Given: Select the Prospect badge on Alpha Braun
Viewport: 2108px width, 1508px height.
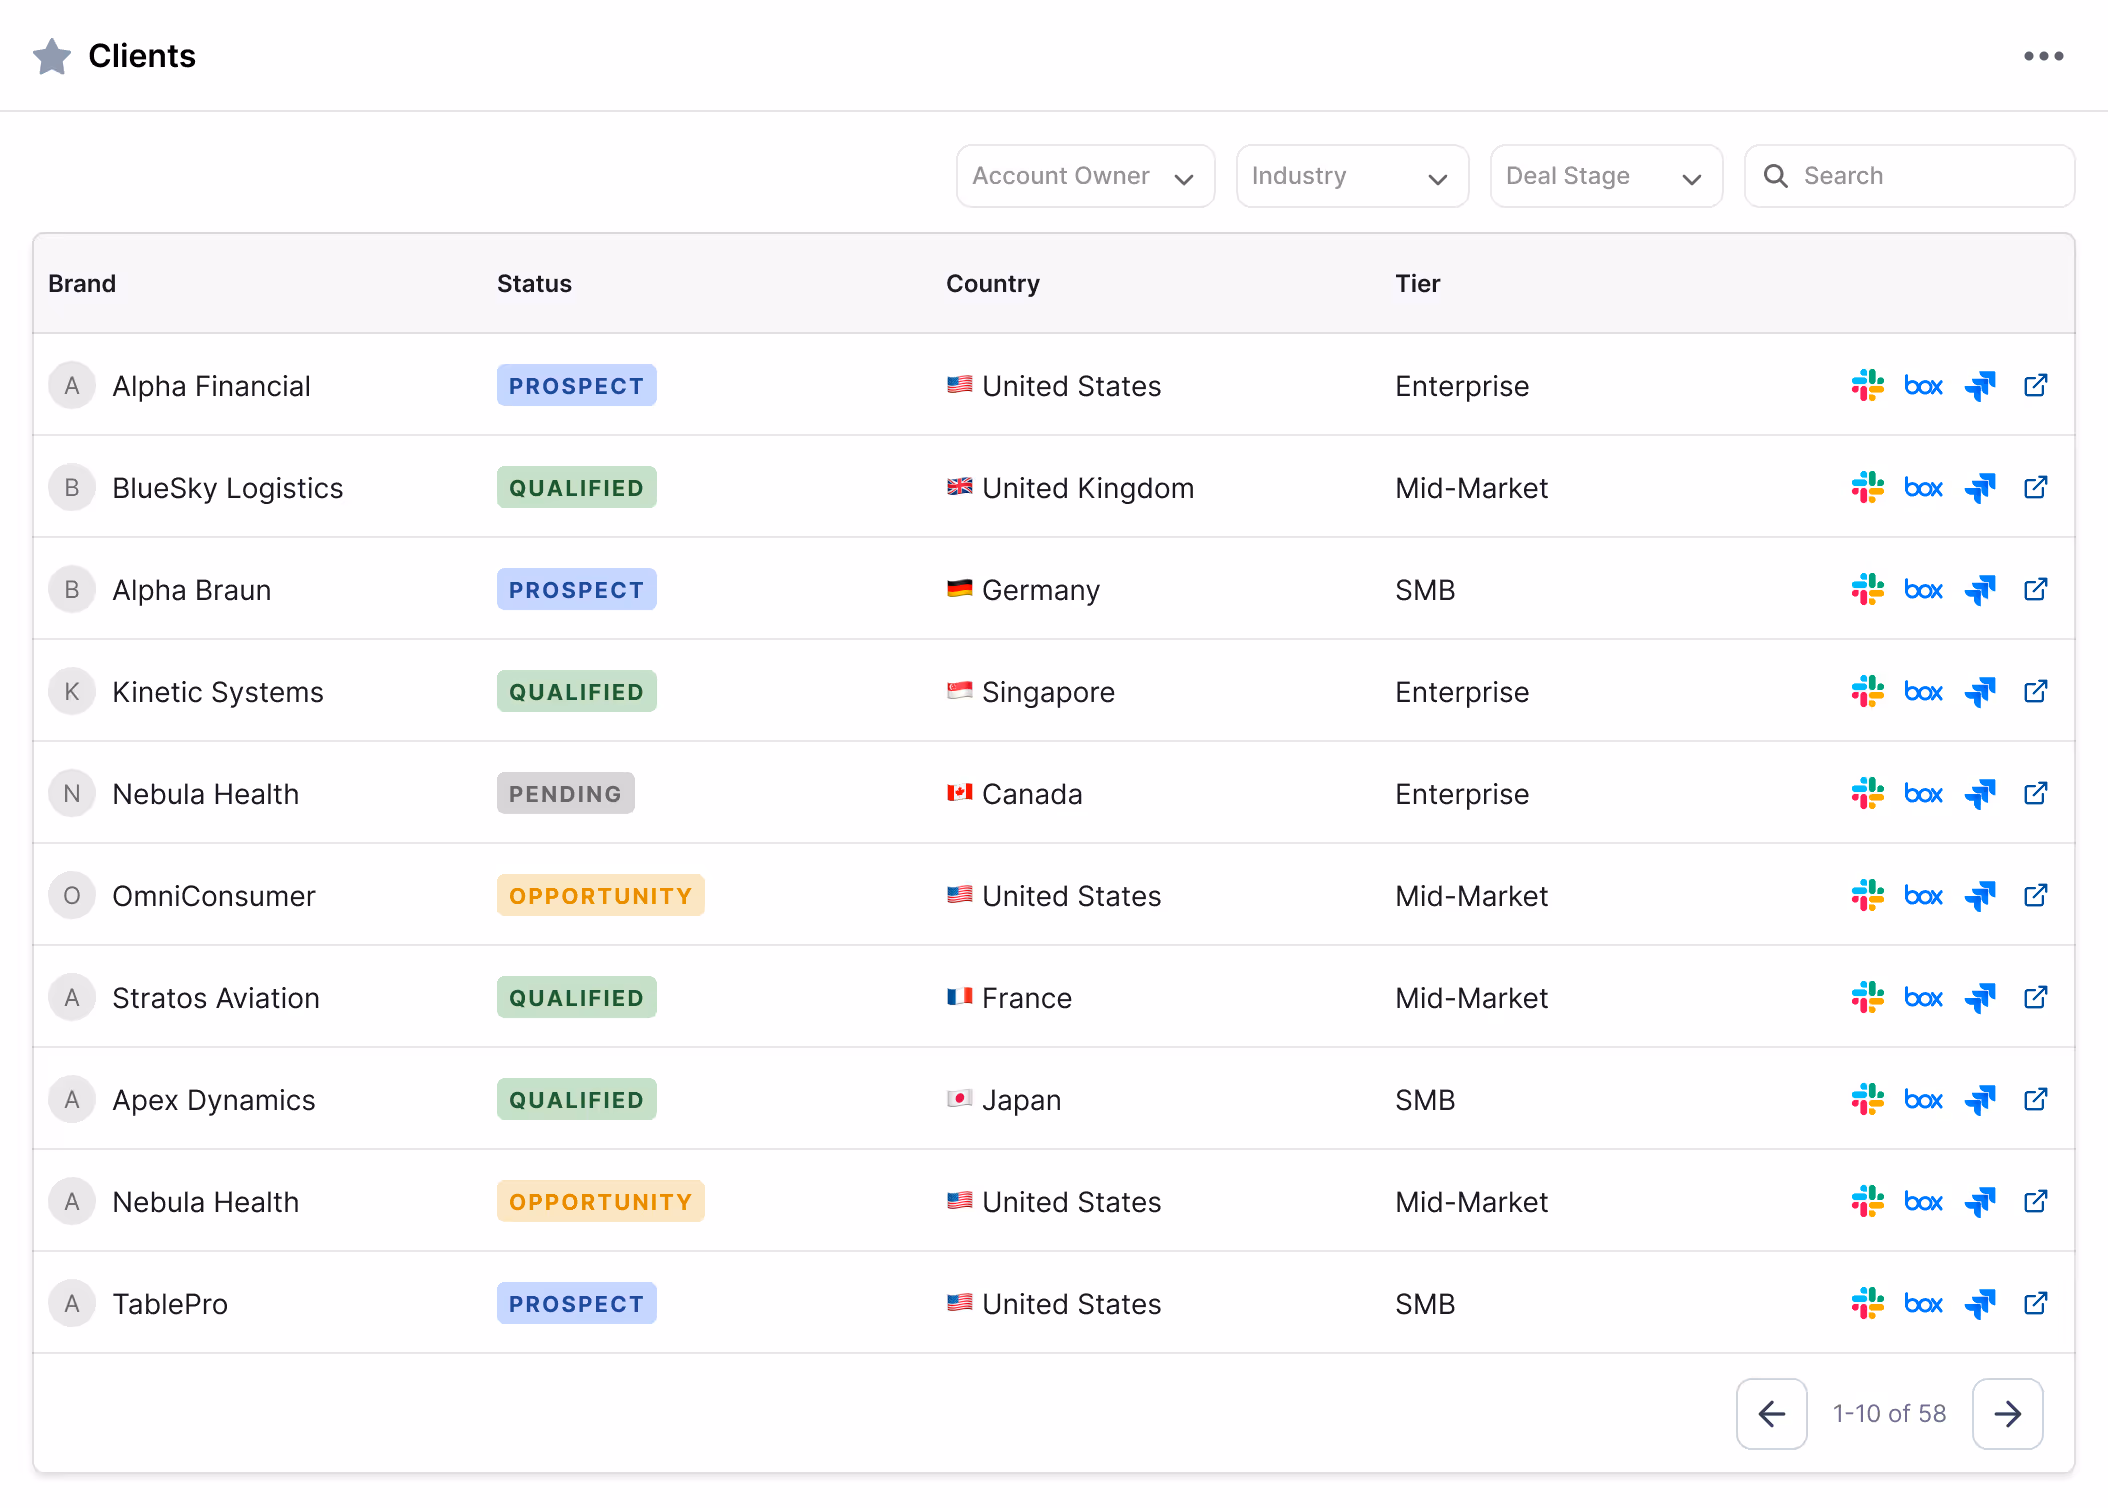Looking at the screenshot, I should click(576, 589).
